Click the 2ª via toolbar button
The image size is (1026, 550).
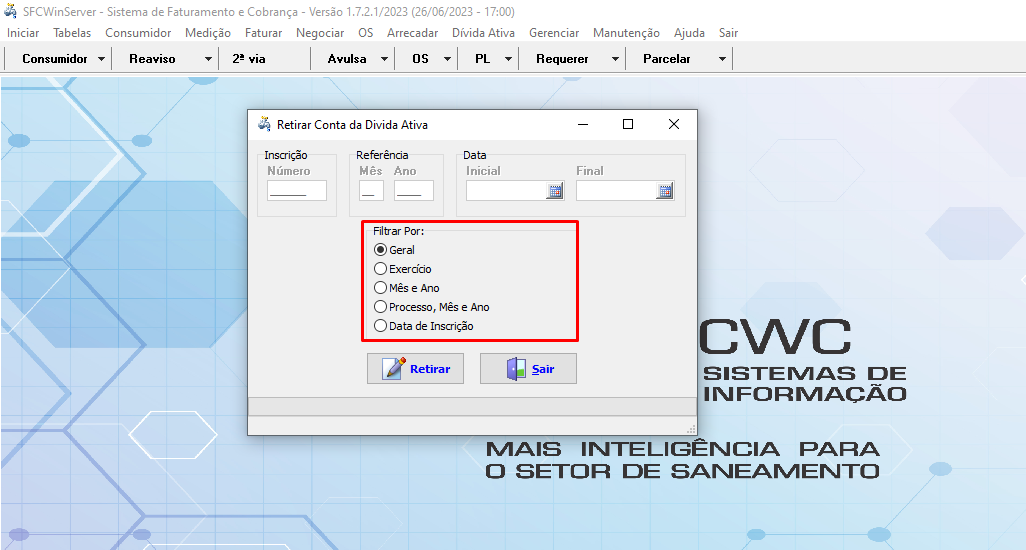[x=249, y=59]
